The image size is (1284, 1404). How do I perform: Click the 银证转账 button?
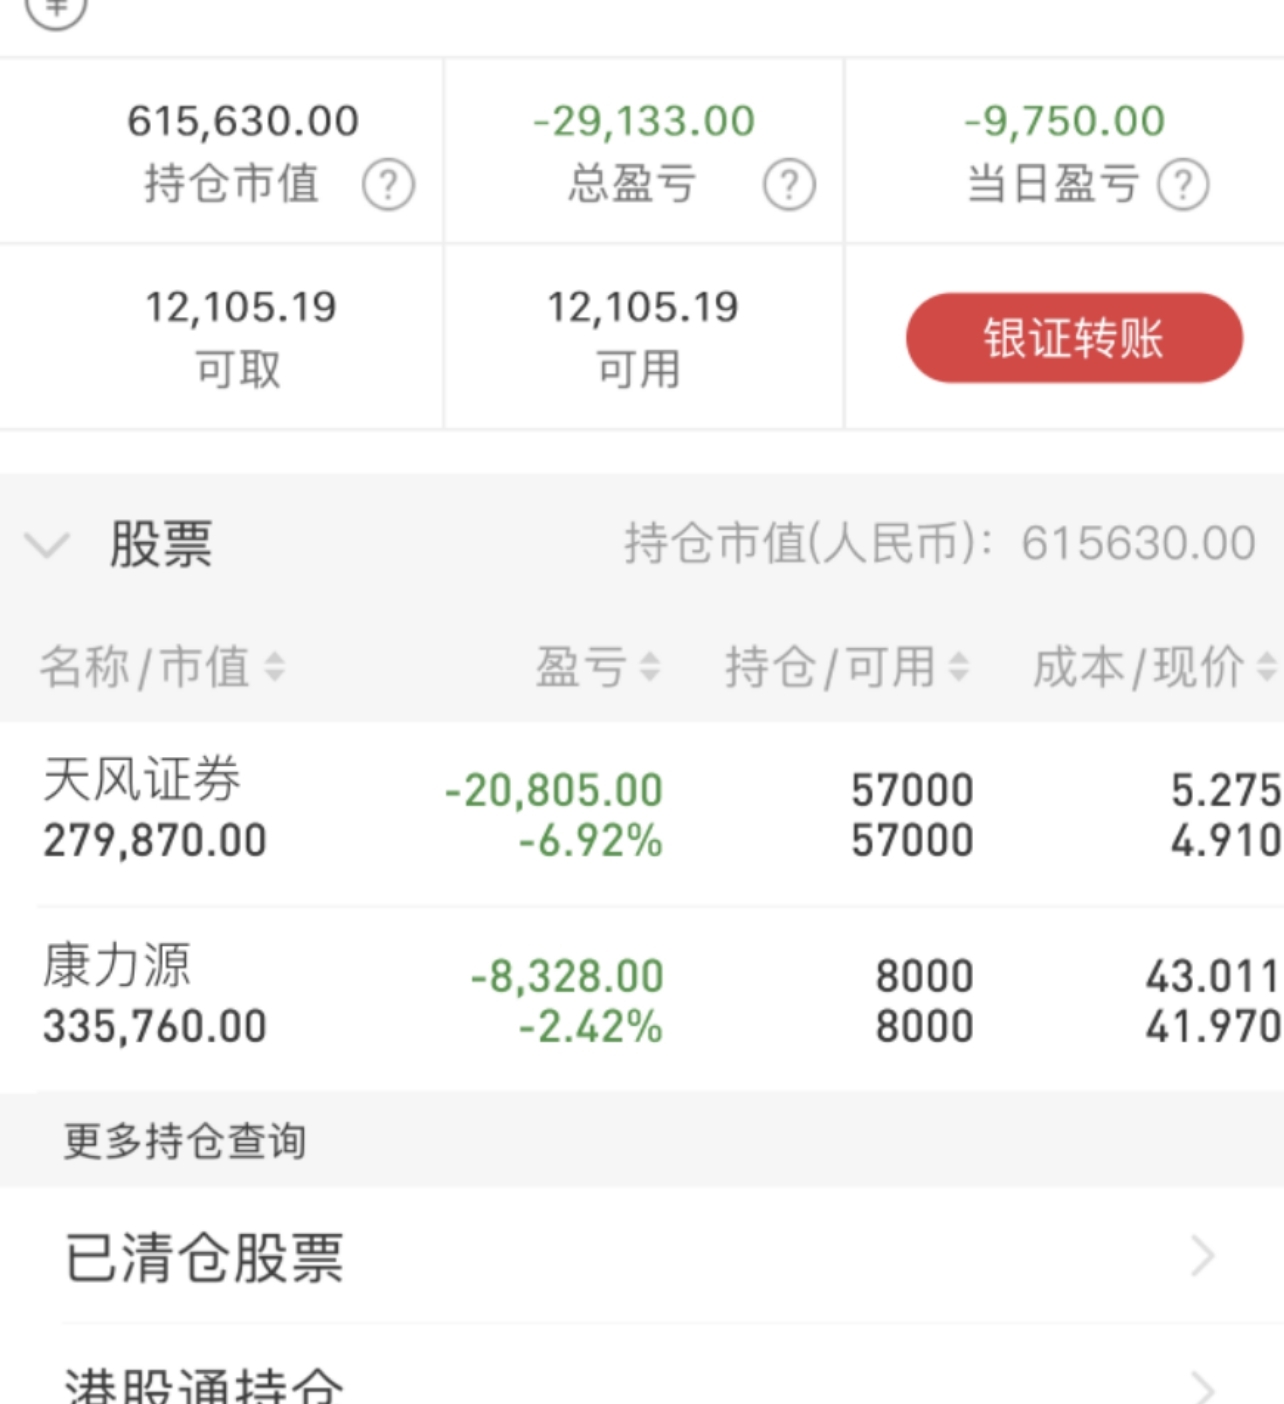click(1074, 338)
